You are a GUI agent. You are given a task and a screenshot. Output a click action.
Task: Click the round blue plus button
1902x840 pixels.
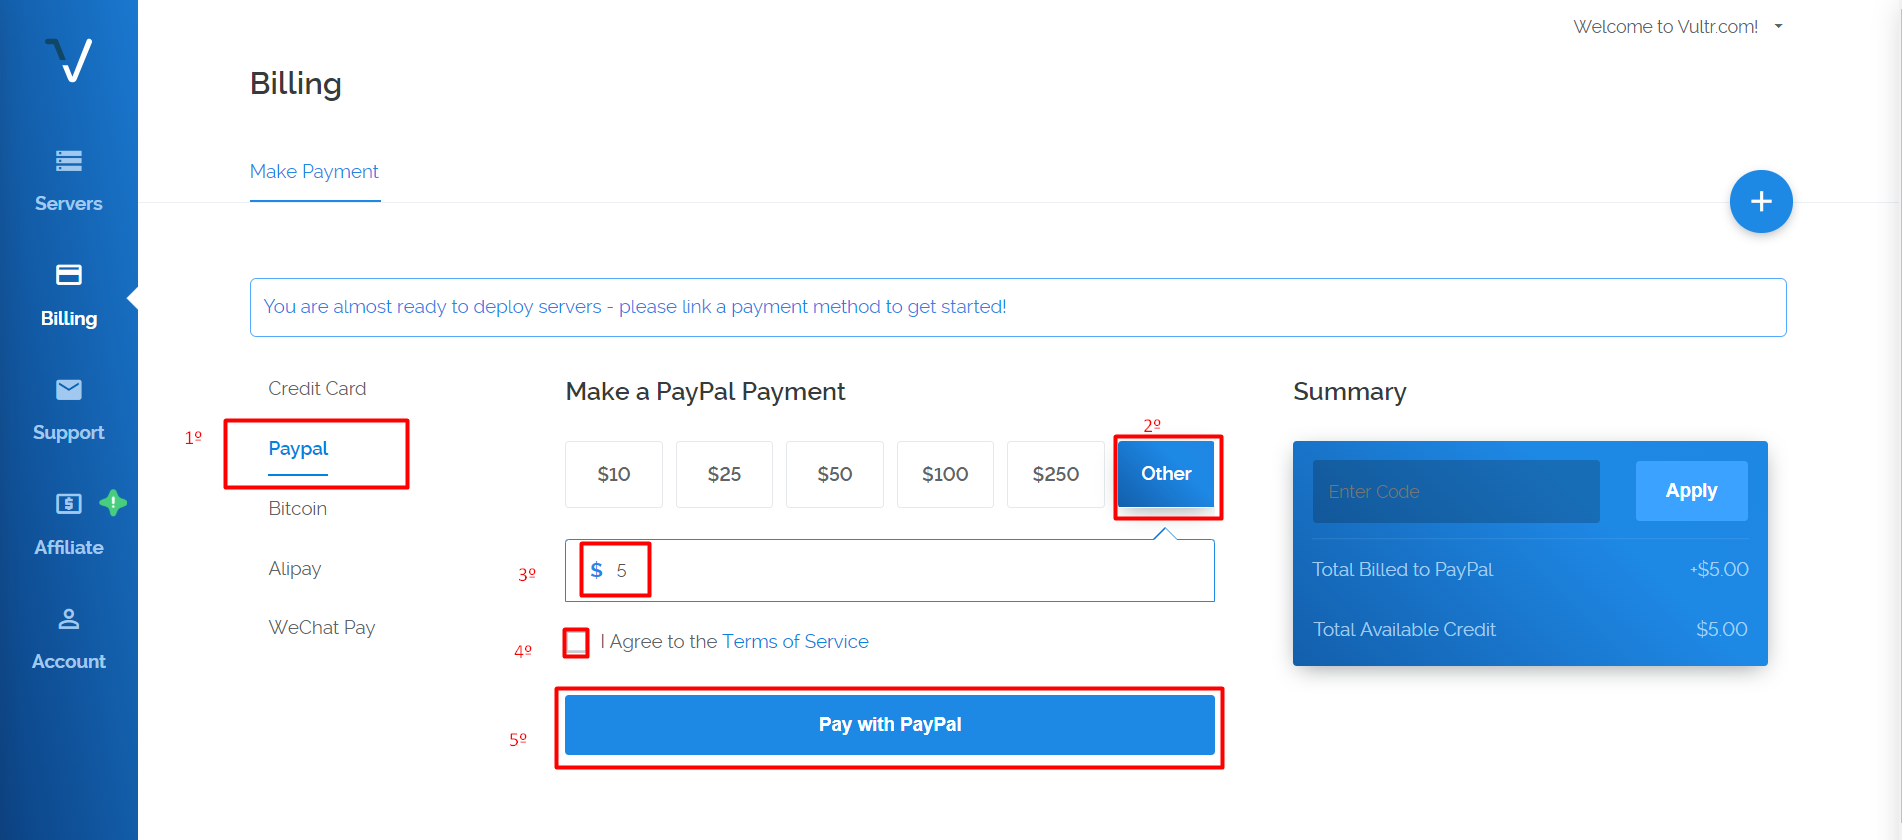pos(1761,202)
